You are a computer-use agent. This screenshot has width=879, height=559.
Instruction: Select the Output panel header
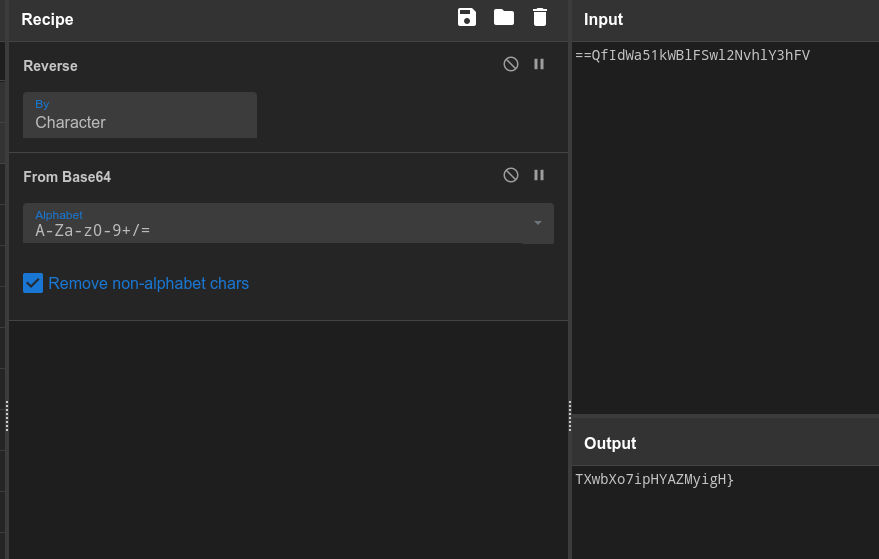610,443
